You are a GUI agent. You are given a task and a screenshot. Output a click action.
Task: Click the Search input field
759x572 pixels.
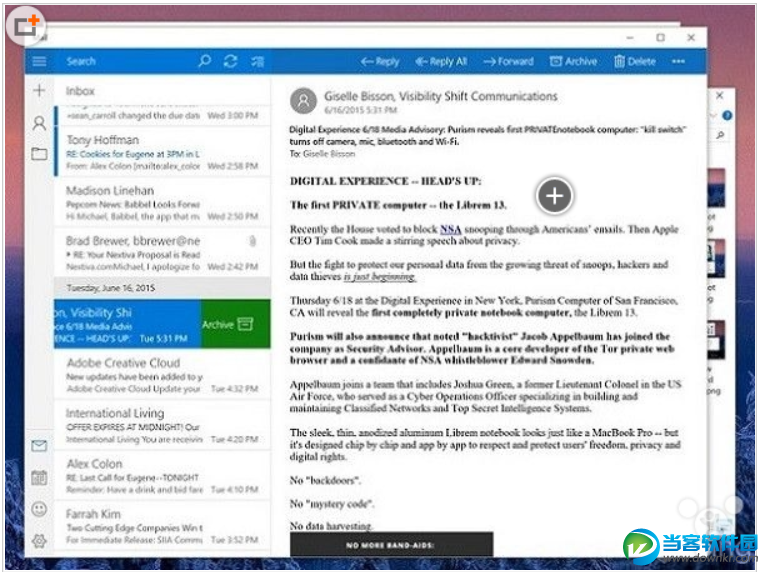point(126,61)
